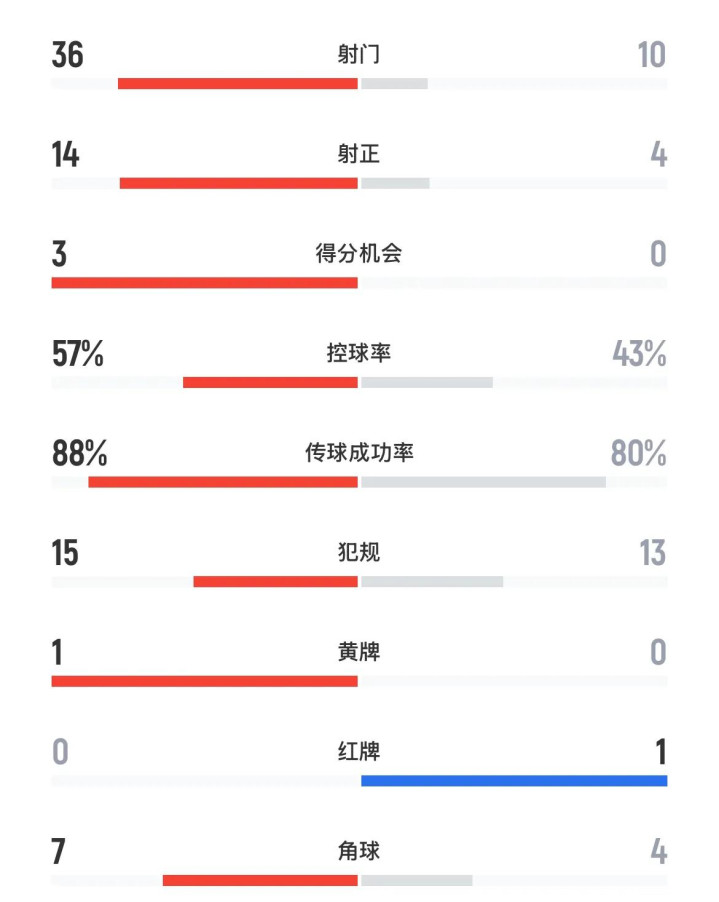Screen dimensions: 719x902
Task: Select the 射正 shots on target label
Action: coord(358,154)
